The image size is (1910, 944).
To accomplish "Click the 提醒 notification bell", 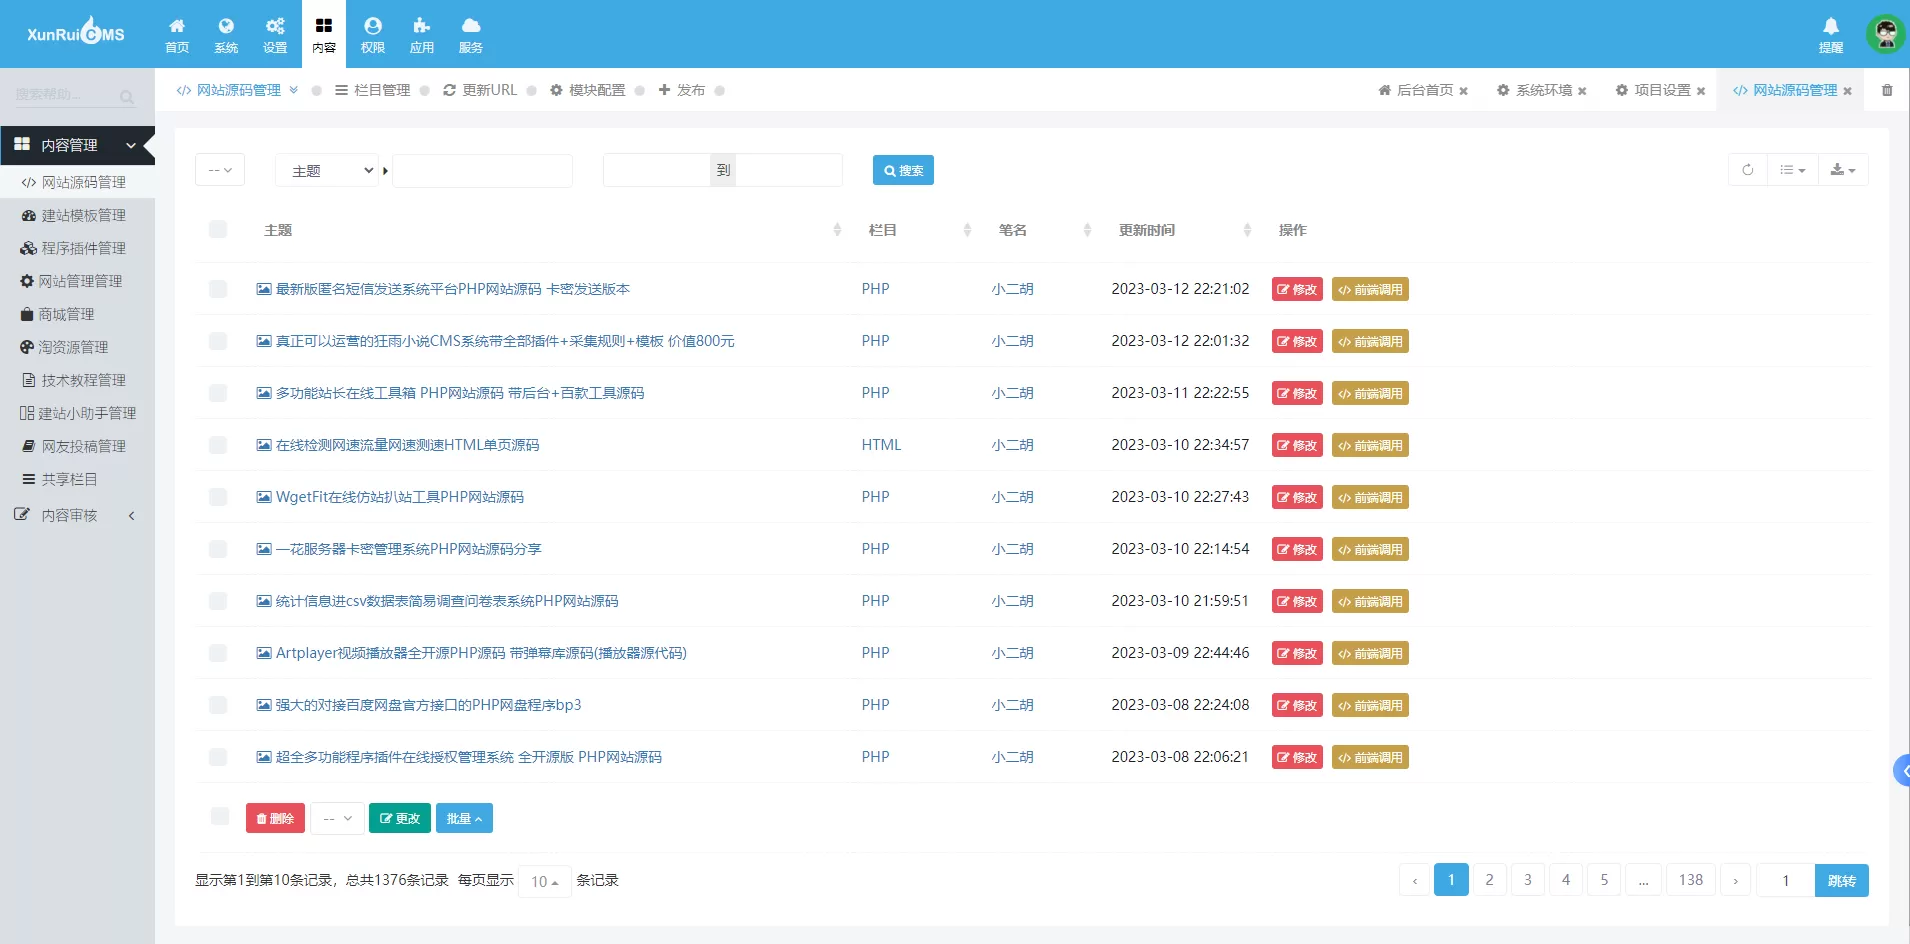I will click(x=1830, y=34).
